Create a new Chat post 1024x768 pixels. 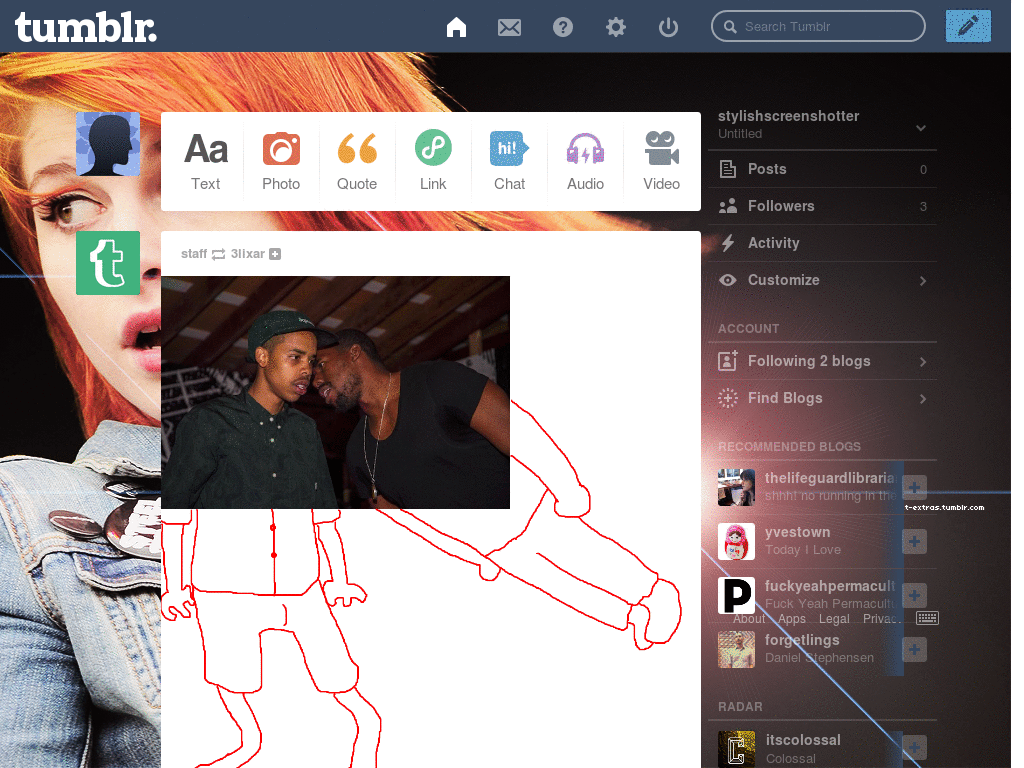click(509, 161)
